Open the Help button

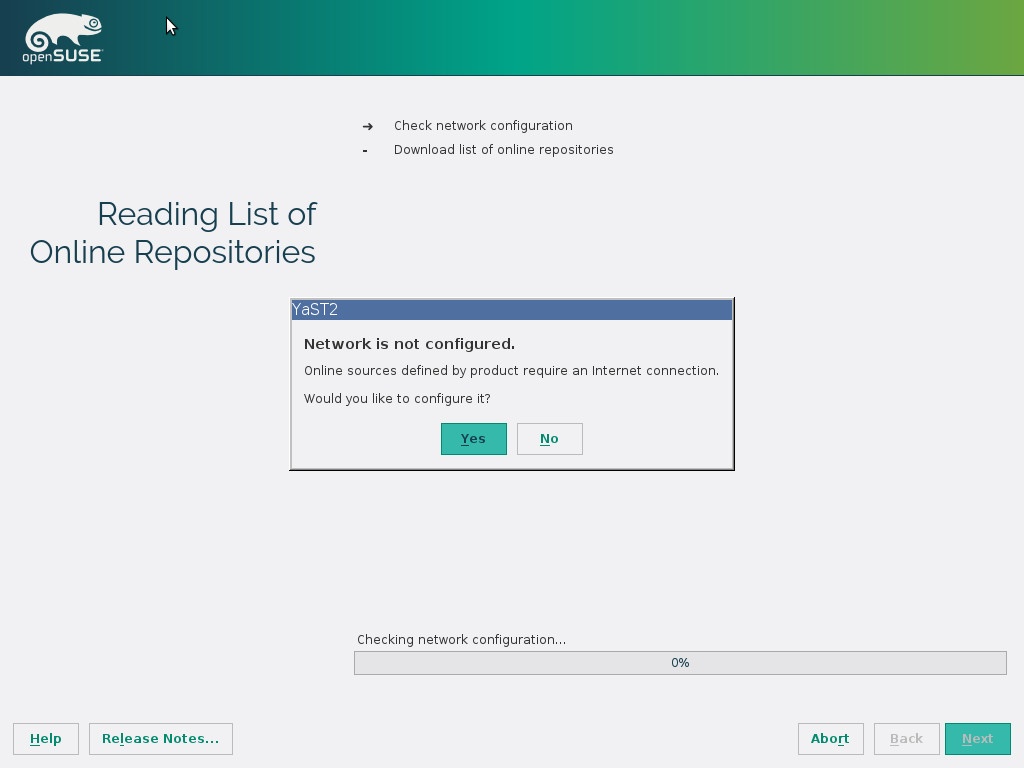click(x=46, y=739)
